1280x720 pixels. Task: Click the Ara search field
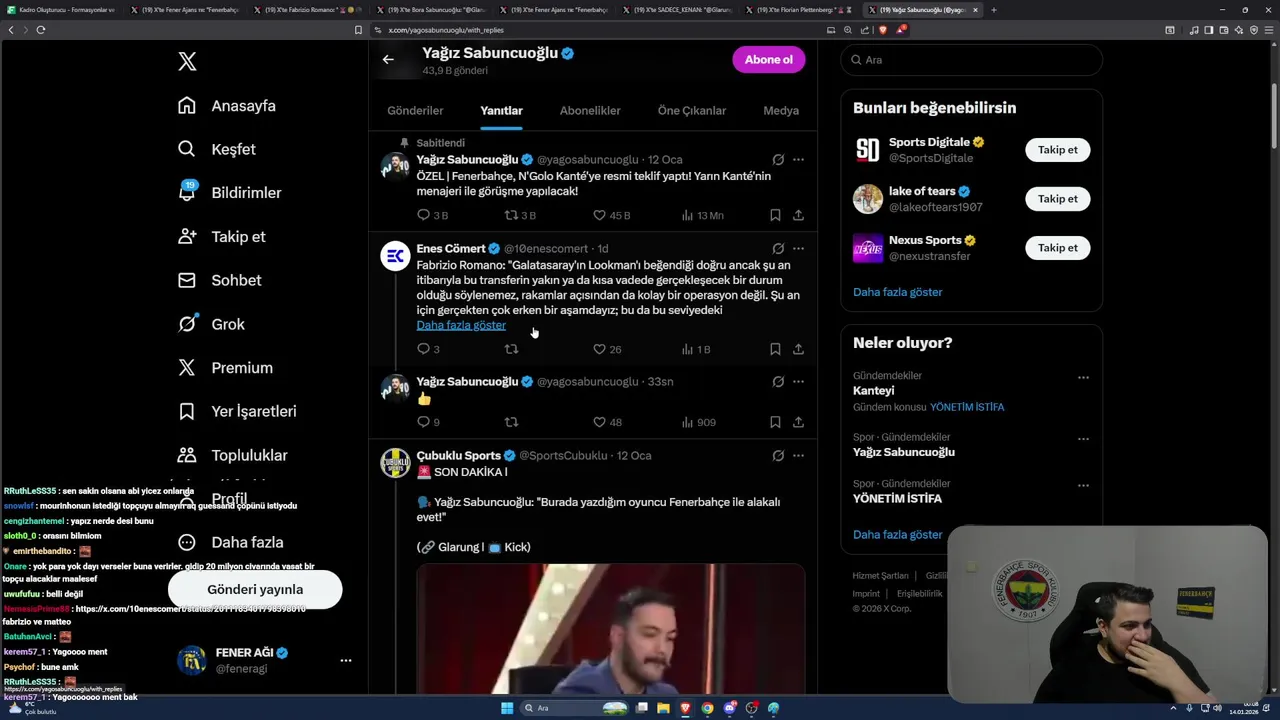971,60
